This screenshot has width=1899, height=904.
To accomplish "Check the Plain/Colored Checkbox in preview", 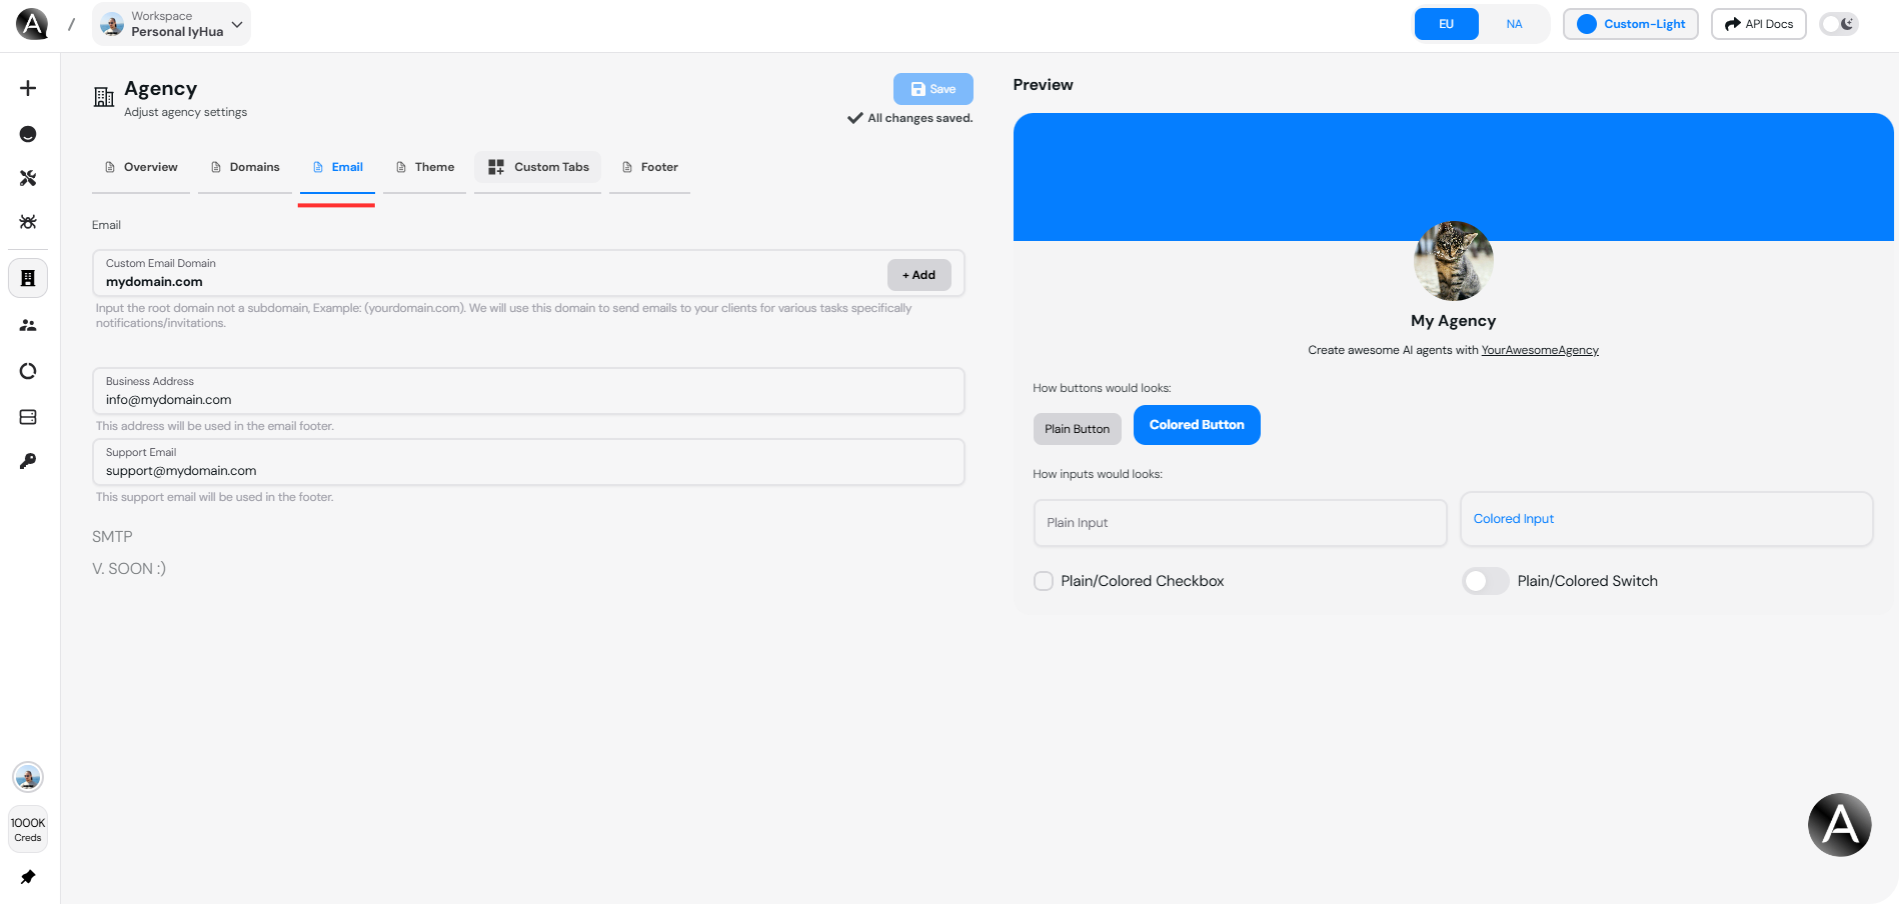I will [1043, 580].
